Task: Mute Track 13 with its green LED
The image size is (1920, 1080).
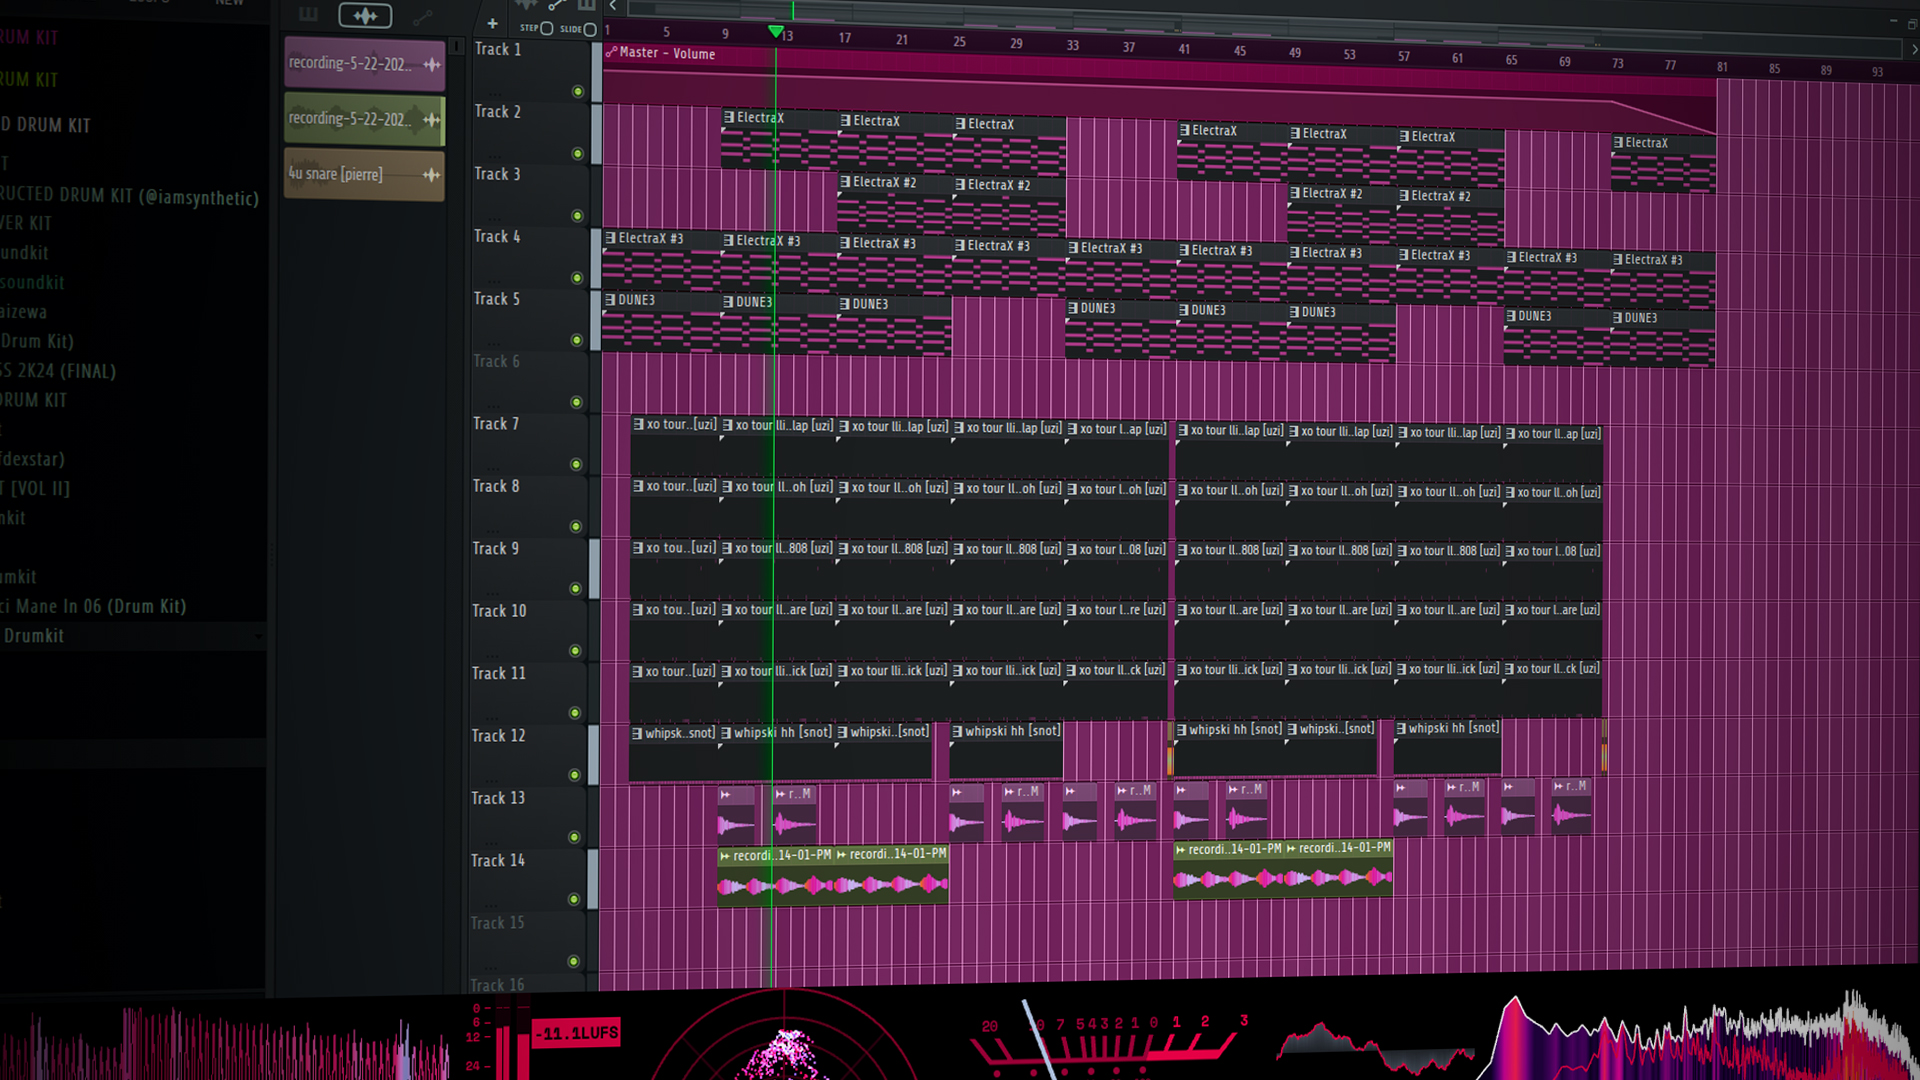Action: coord(574,837)
